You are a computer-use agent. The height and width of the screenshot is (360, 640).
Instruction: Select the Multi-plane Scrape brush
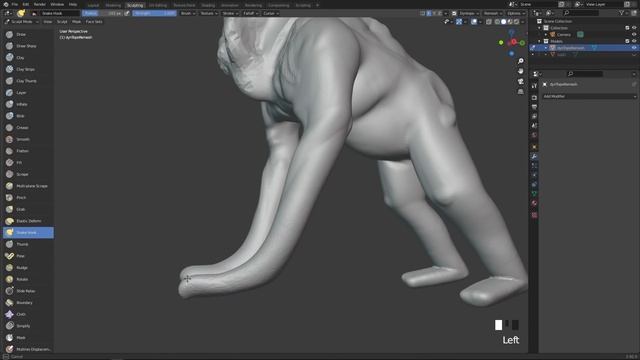(x=28, y=186)
